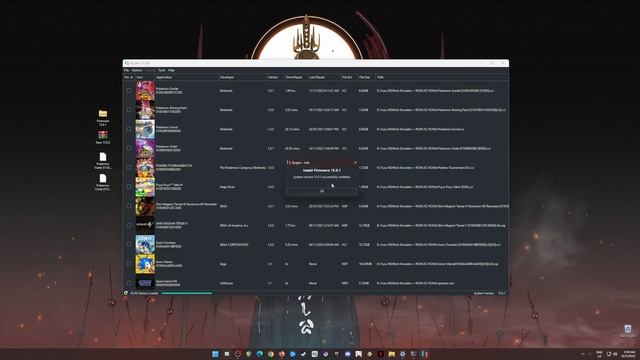
Task: Select the Pokken Tournament DX cover art
Action: [145, 167]
